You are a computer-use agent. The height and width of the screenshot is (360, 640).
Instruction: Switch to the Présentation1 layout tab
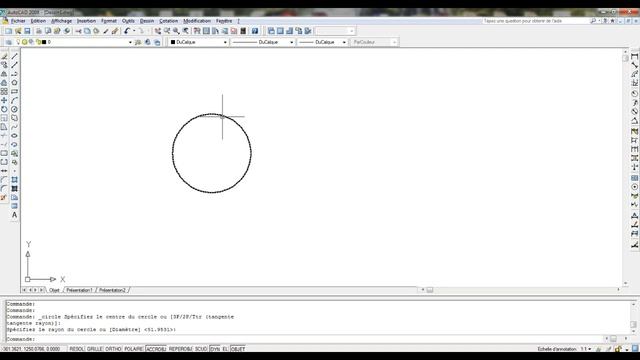coord(79,290)
